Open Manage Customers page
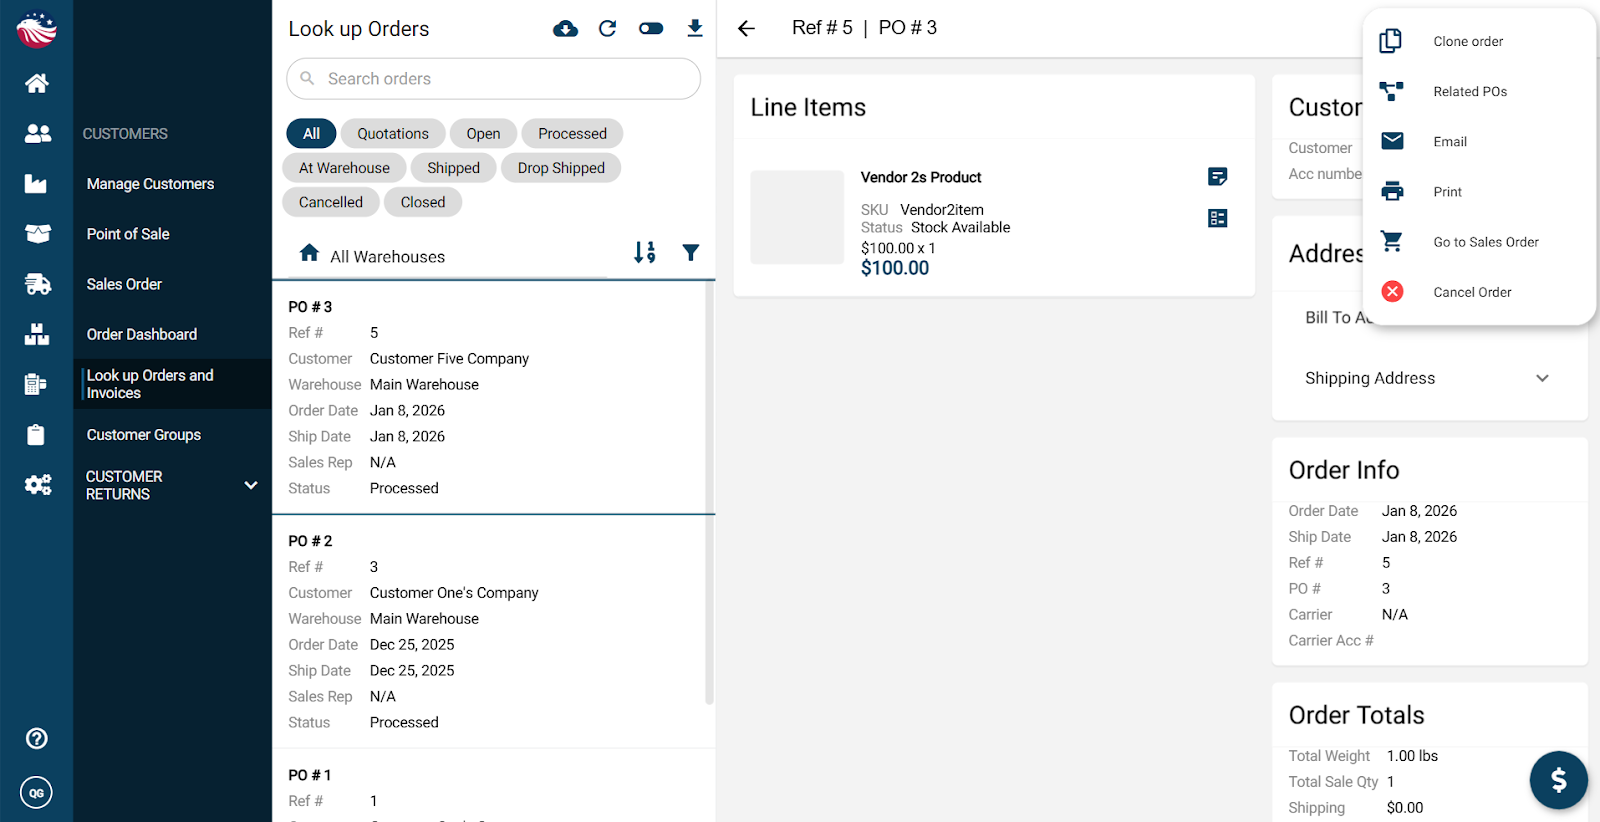The width and height of the screenshot is (1600, 822). click(x=150, y=184)
